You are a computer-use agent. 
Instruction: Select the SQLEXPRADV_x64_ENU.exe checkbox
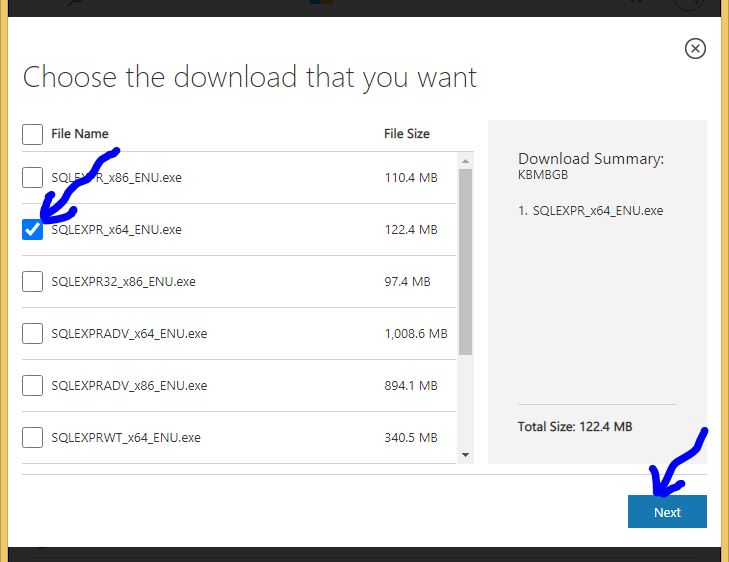[x=33, y=334]
